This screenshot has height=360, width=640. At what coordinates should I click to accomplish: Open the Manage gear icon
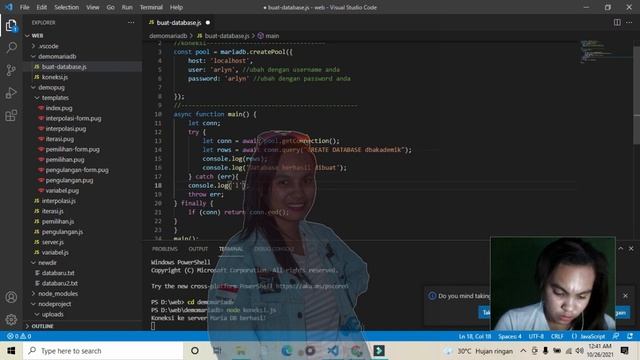pyautogui.click(x=11, y=319)
